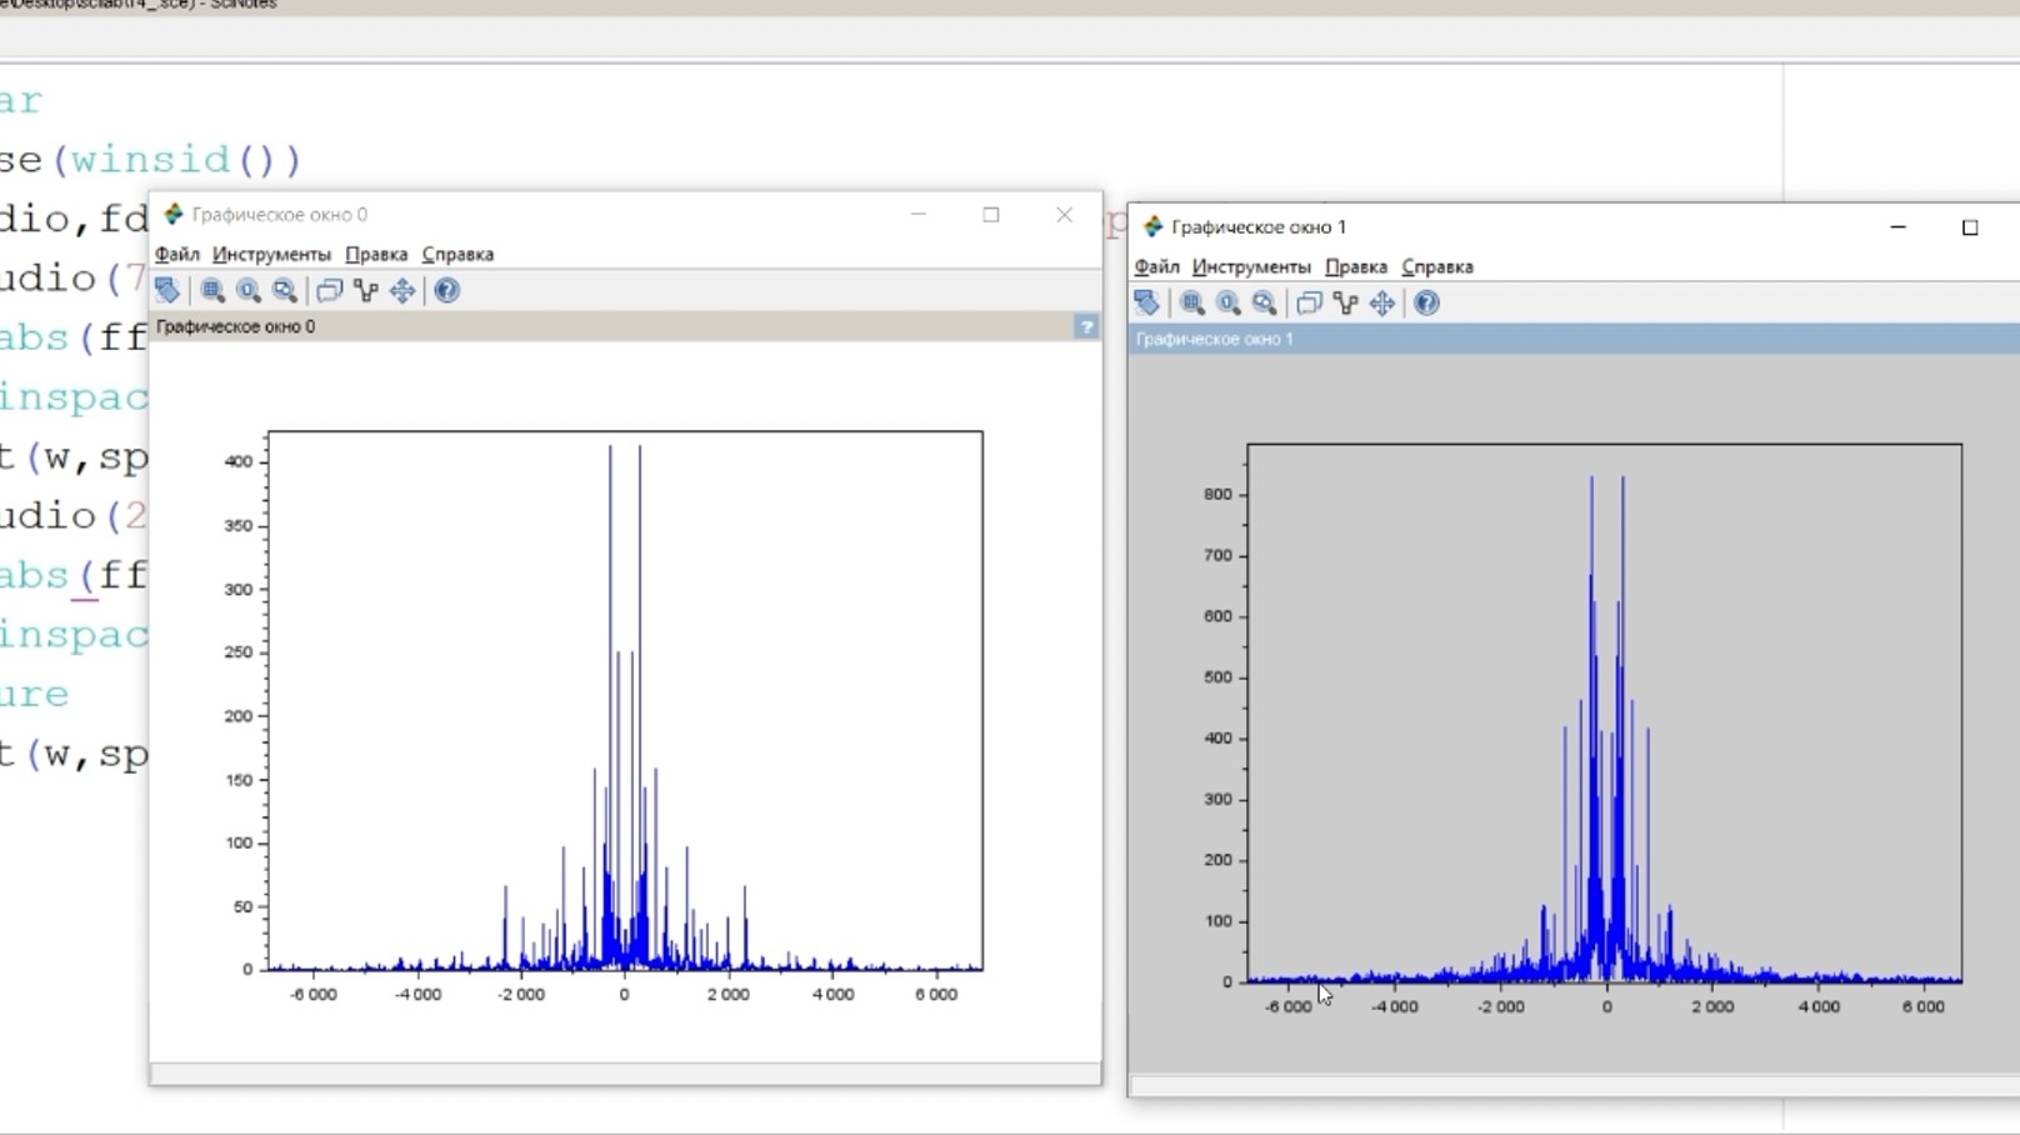Click the help icon in Графическое окно 0 toolbar

446,291
